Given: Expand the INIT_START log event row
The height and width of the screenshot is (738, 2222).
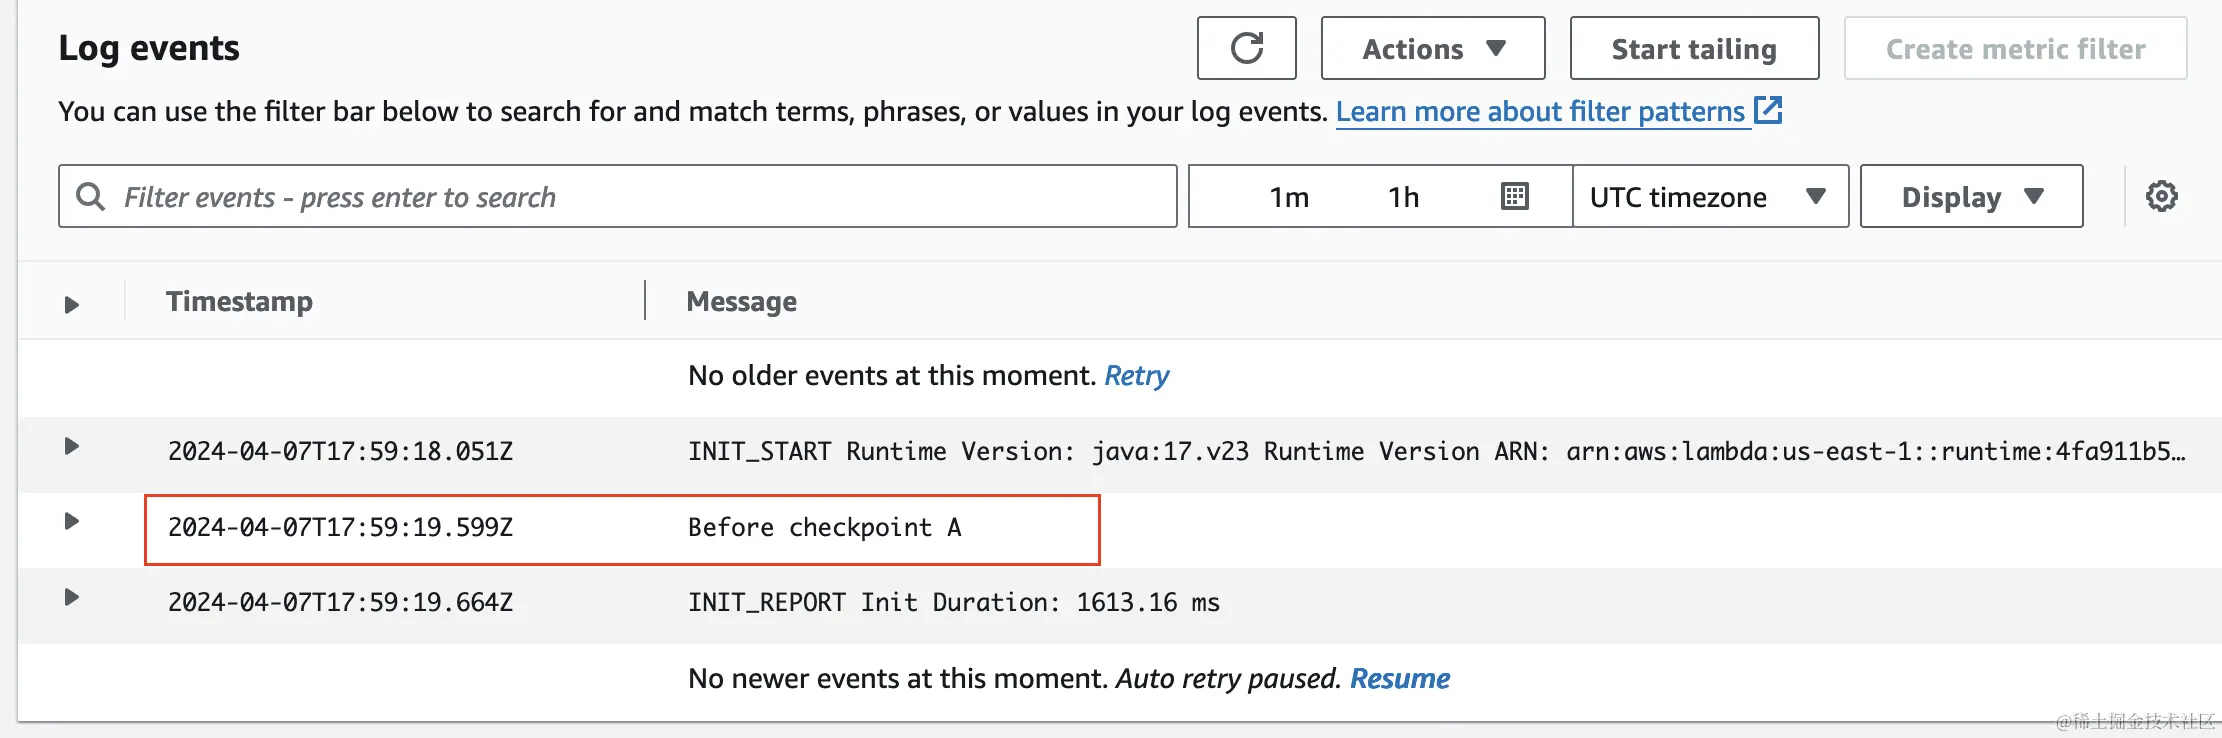Looking at the screenshot, I should [x=71, y=446].
